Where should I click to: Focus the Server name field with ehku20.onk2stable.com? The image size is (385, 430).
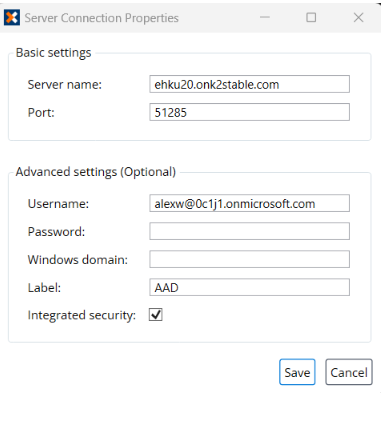[249, 84]
